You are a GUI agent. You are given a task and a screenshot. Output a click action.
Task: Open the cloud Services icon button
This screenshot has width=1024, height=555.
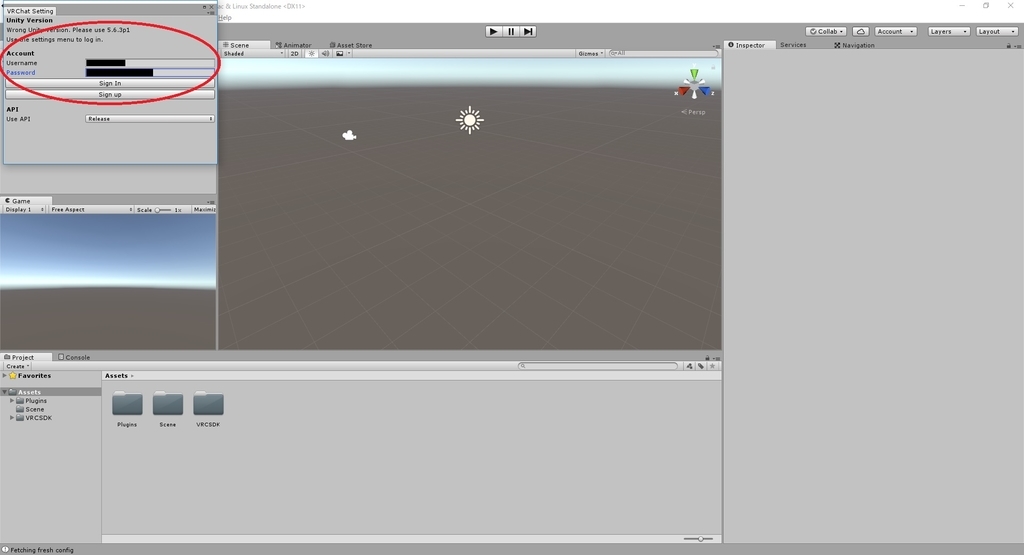[861, 31]
